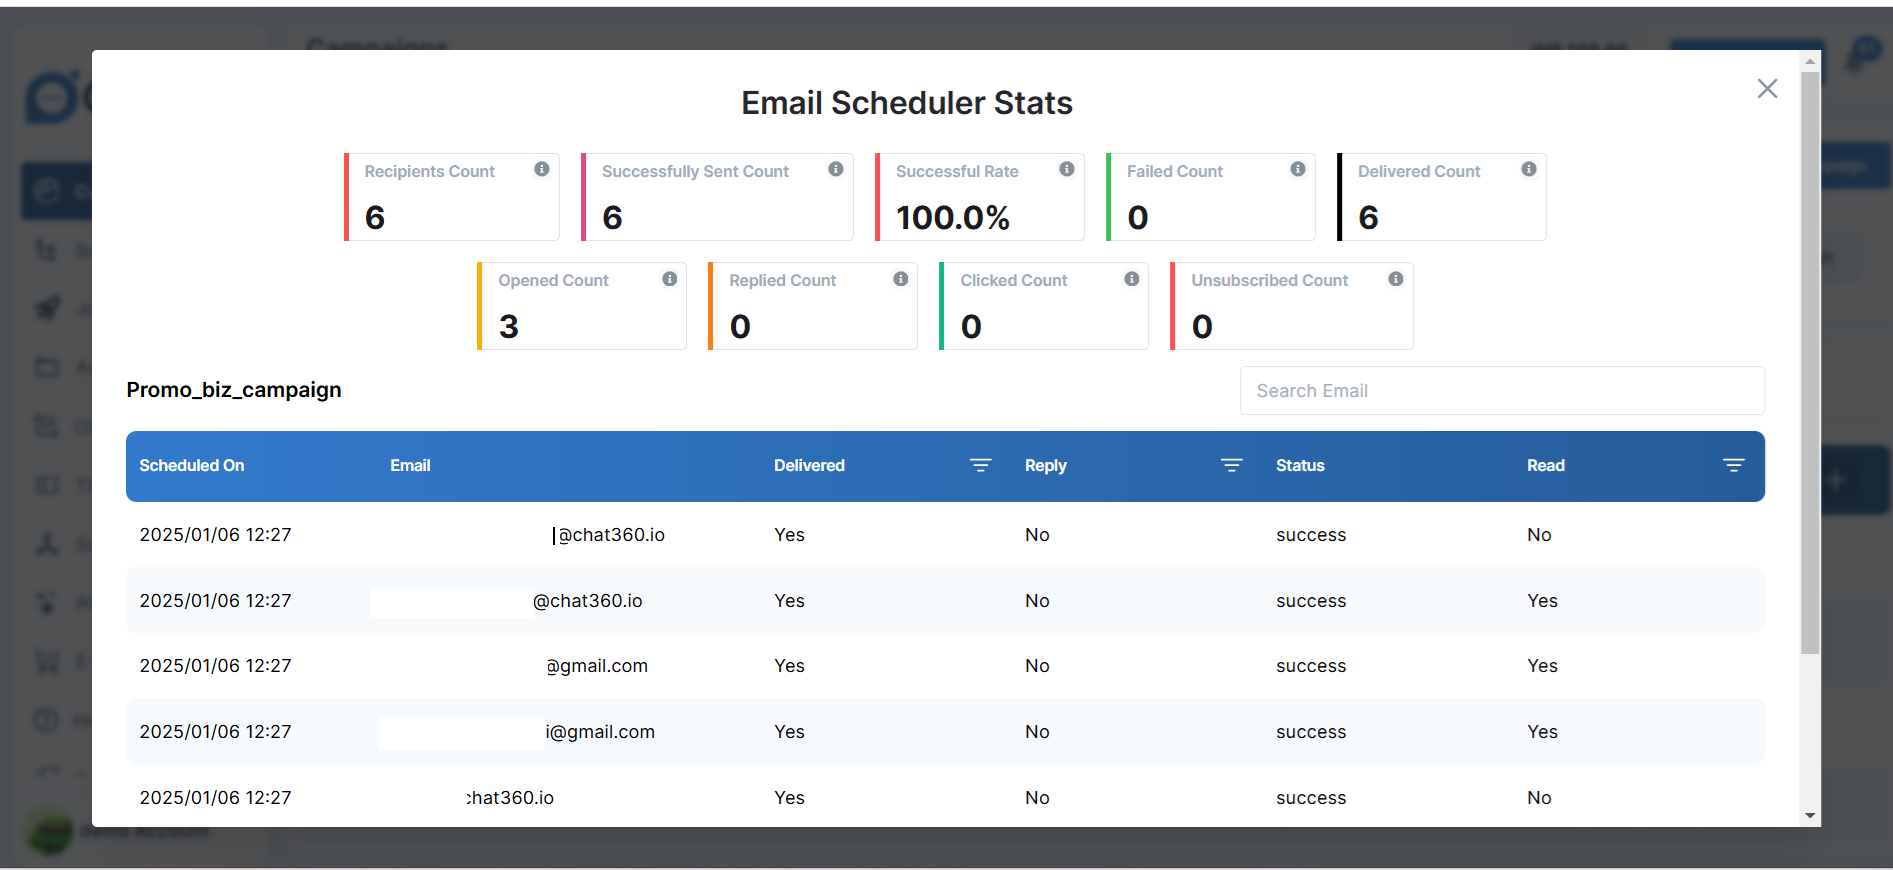Select the Promo_biz_campaign title text
Screen dimensions: 1893x870
[x=234, y=390]
